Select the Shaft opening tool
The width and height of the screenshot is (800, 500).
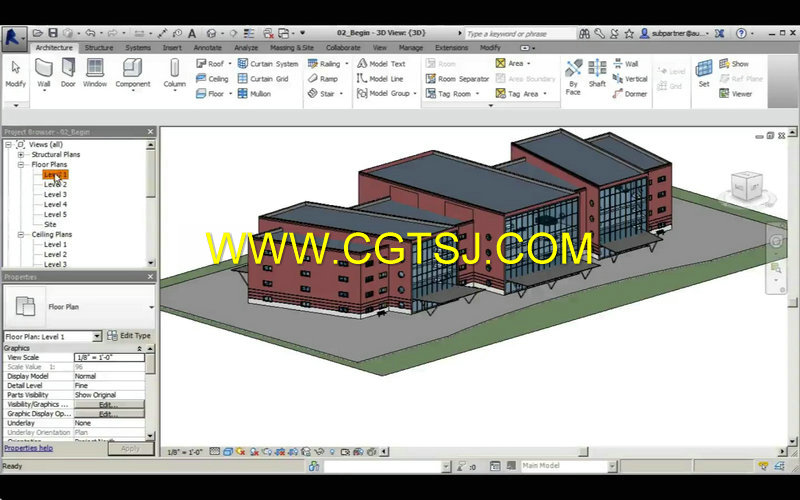point(597,73)
